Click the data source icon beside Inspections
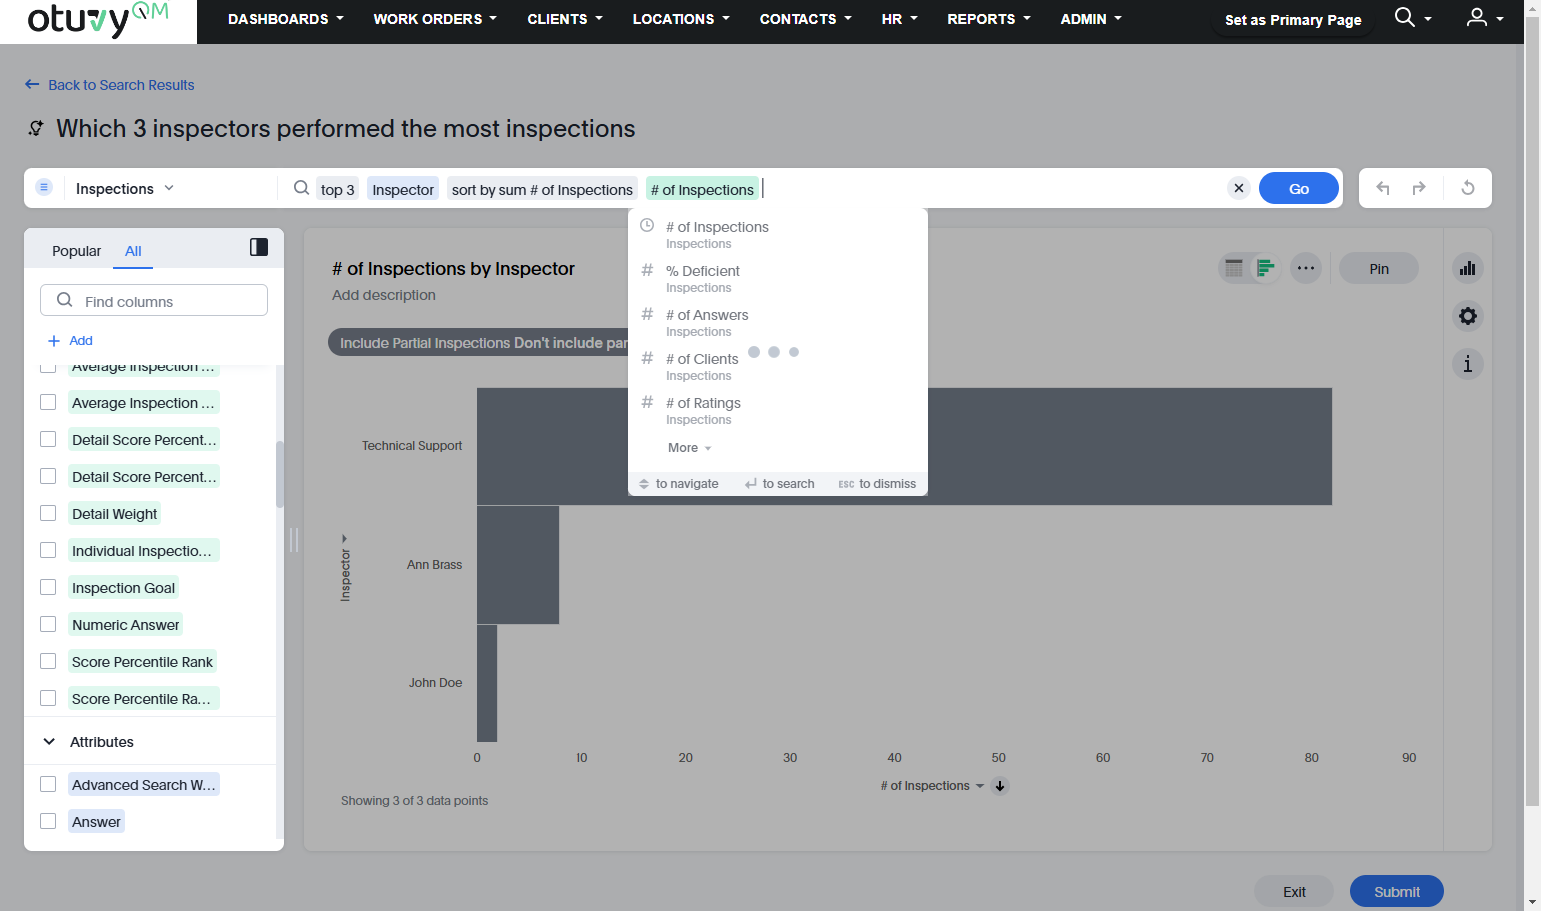1541x911 pixels. tap(44, 187)
